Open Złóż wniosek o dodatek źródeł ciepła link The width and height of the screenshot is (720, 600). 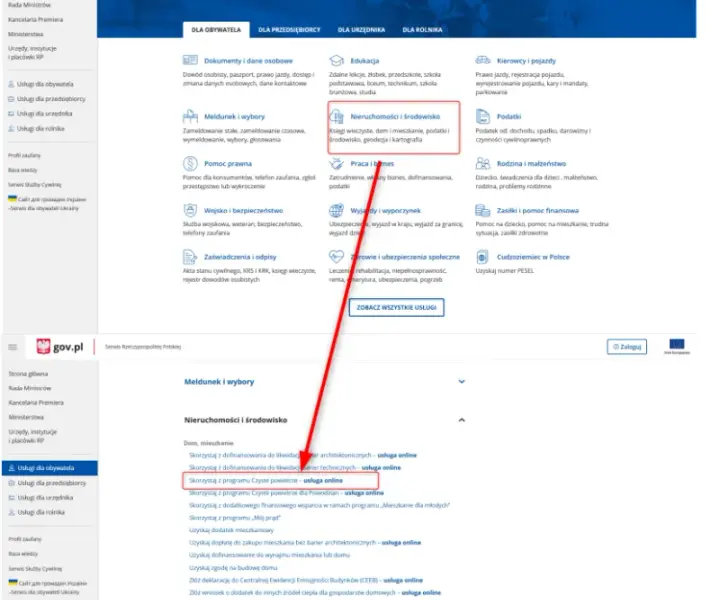[315, 593]
